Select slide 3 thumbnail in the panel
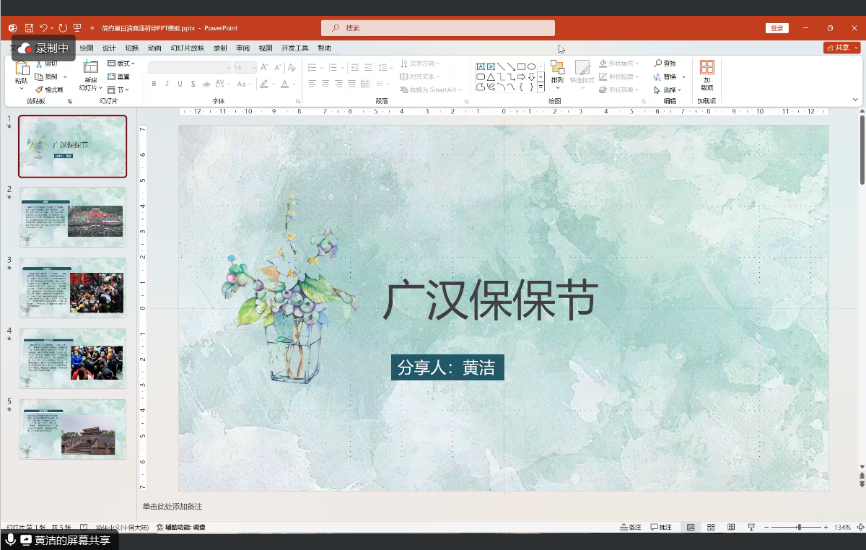 click(x=73, y=287)
